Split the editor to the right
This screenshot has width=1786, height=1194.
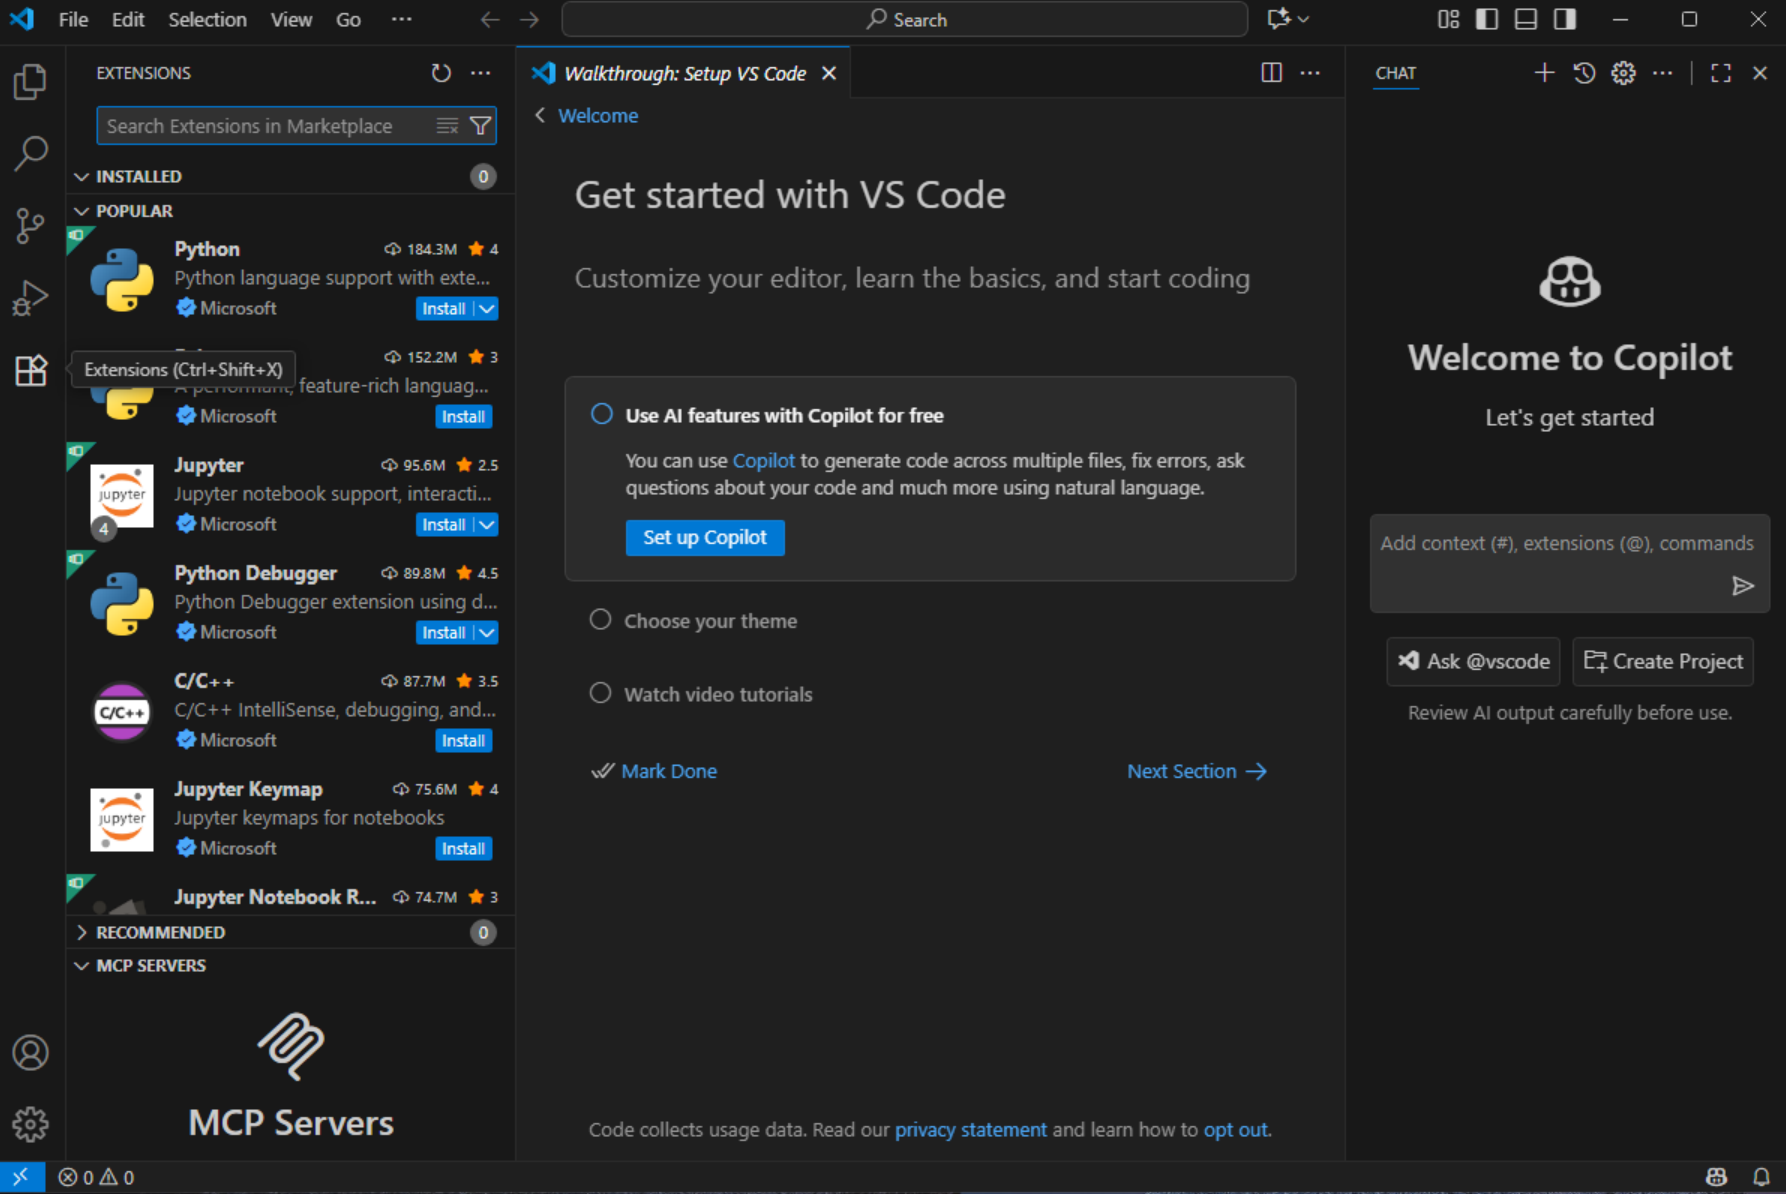pos(1271,73)
